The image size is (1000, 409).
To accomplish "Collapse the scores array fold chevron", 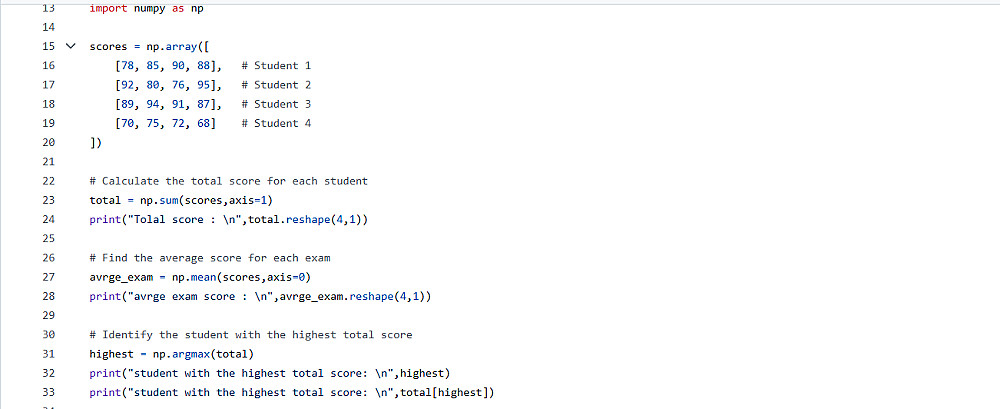I will (71, 47).
